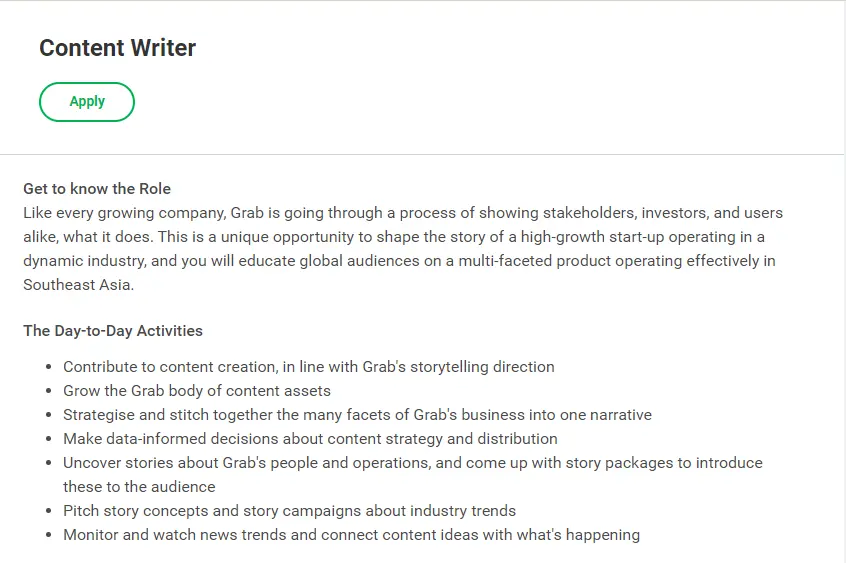Screen dimensions: 846x563
Task: Select the "Uncover stories about Grab's people" line
Action: tap(412, 463)
